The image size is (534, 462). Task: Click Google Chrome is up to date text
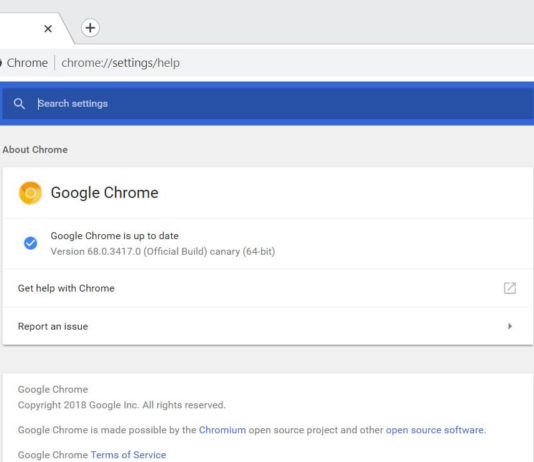[114, 236]
